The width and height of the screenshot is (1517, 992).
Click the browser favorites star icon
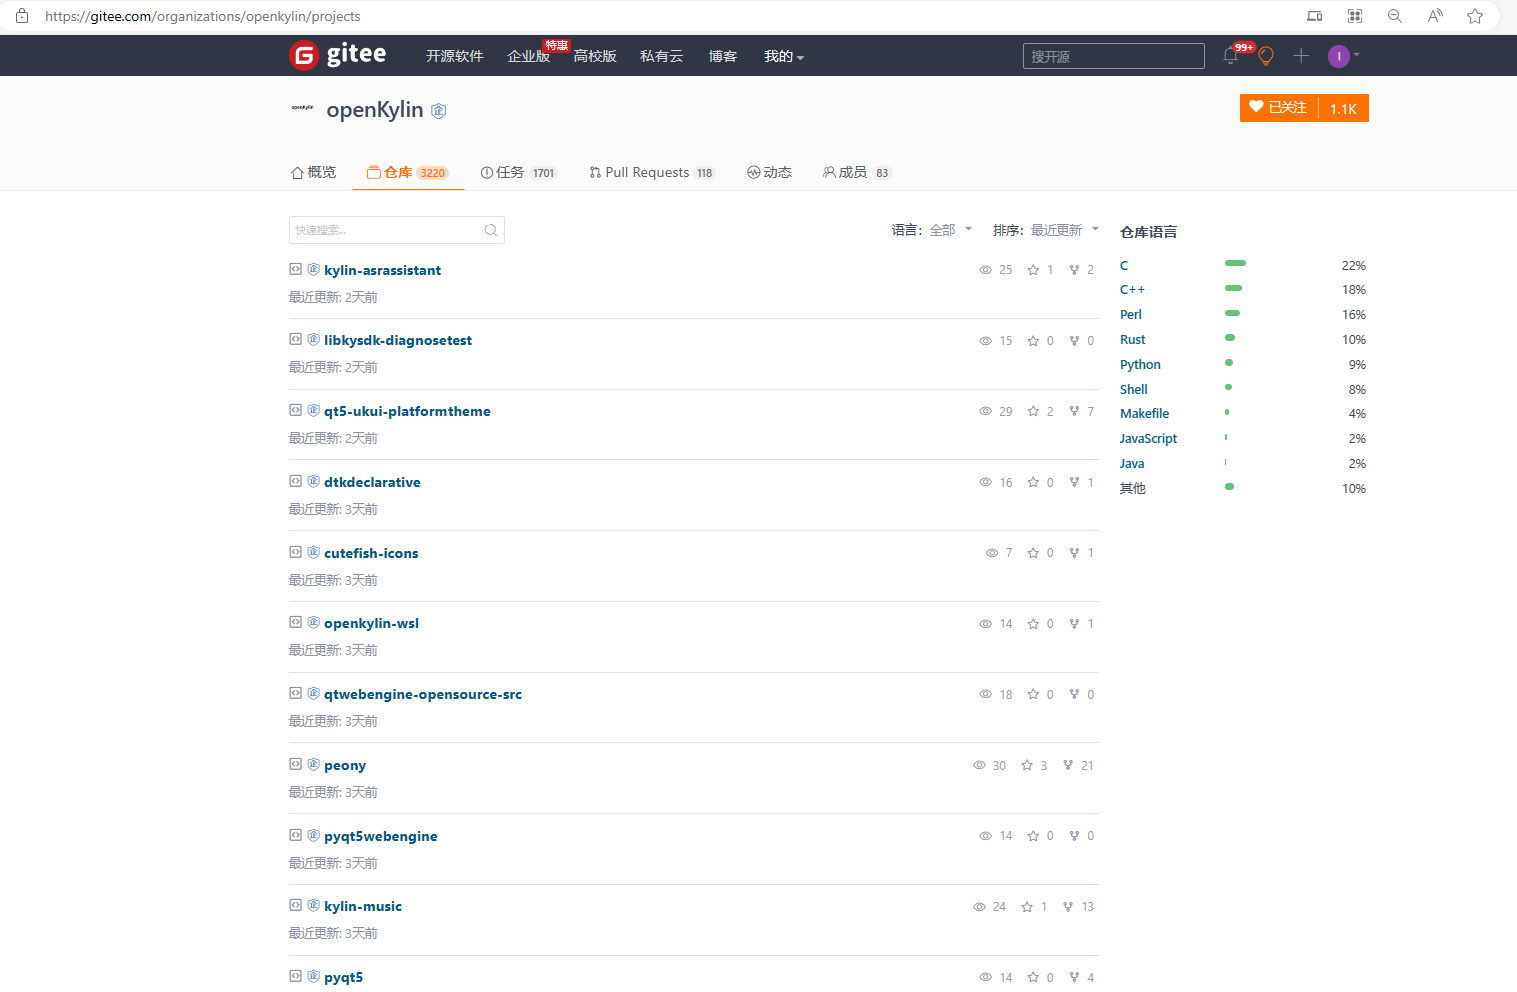(x=1475, y=16)
